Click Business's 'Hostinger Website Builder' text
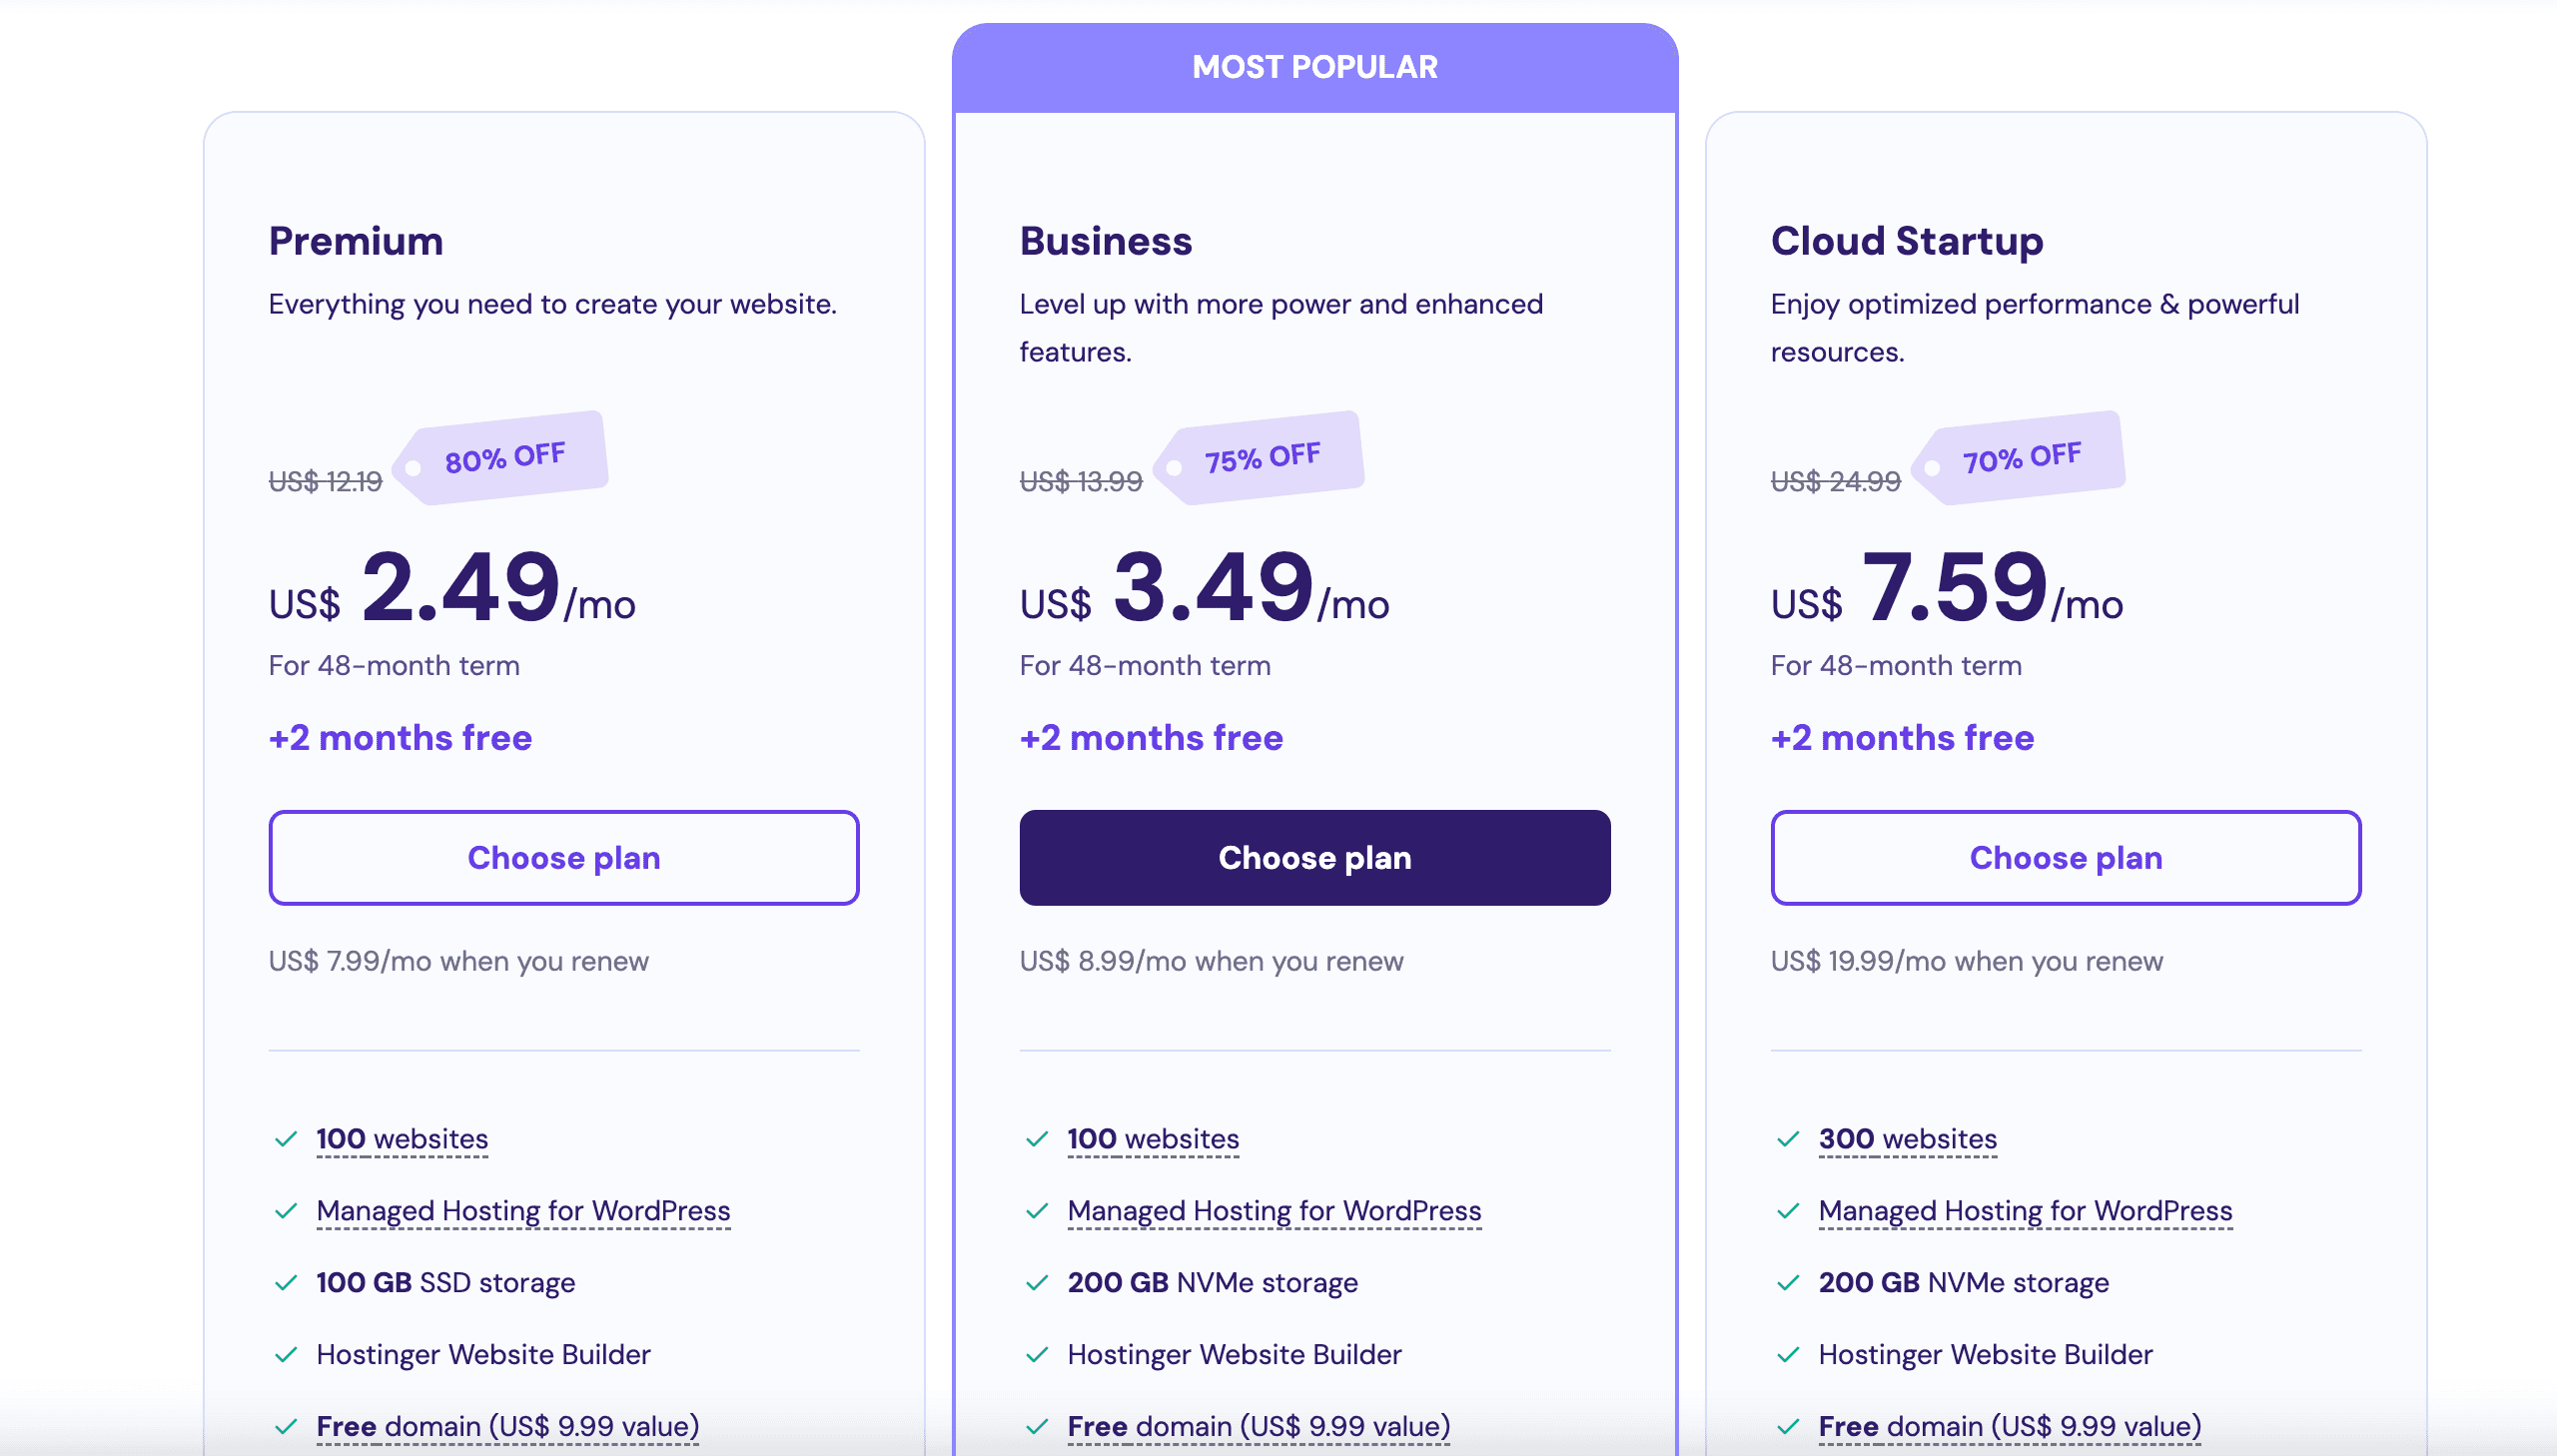This screenshot has height=1456, width=2557. click(1235, 1354)
